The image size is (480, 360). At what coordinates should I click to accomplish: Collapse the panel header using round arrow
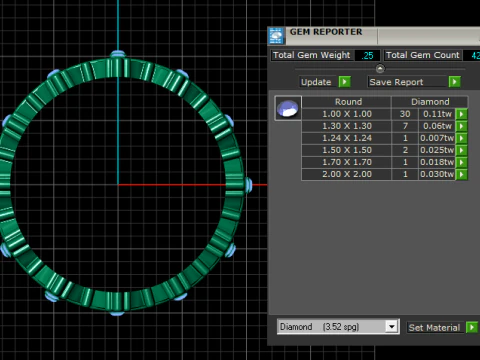[380, 69]
